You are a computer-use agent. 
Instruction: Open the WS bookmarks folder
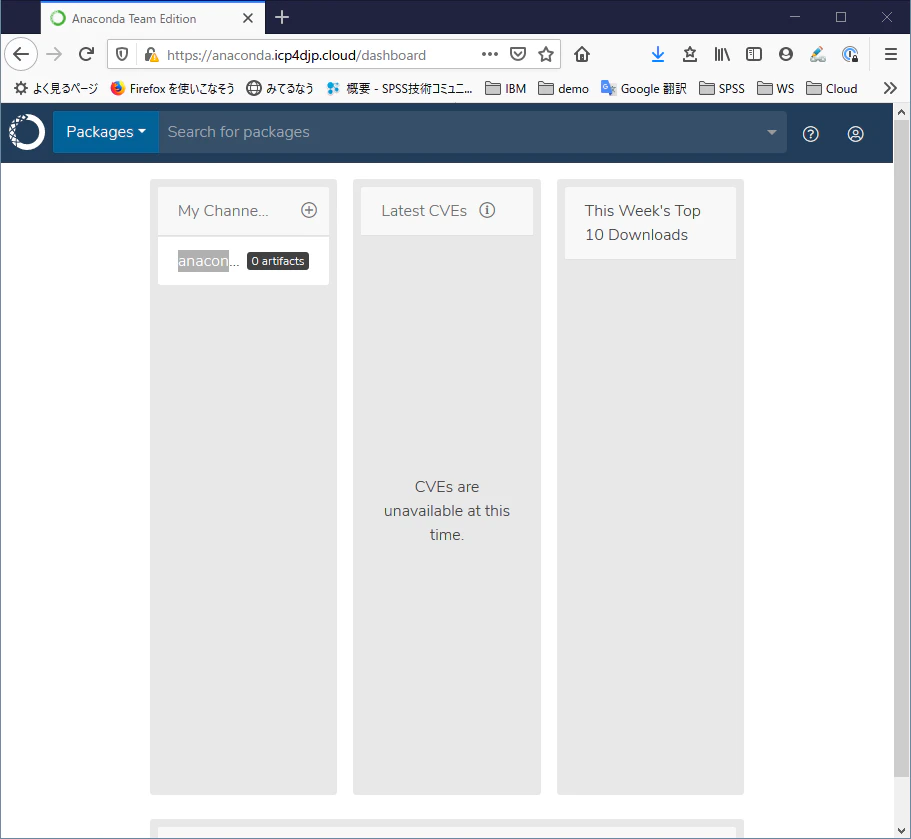(x=776, y=88)
